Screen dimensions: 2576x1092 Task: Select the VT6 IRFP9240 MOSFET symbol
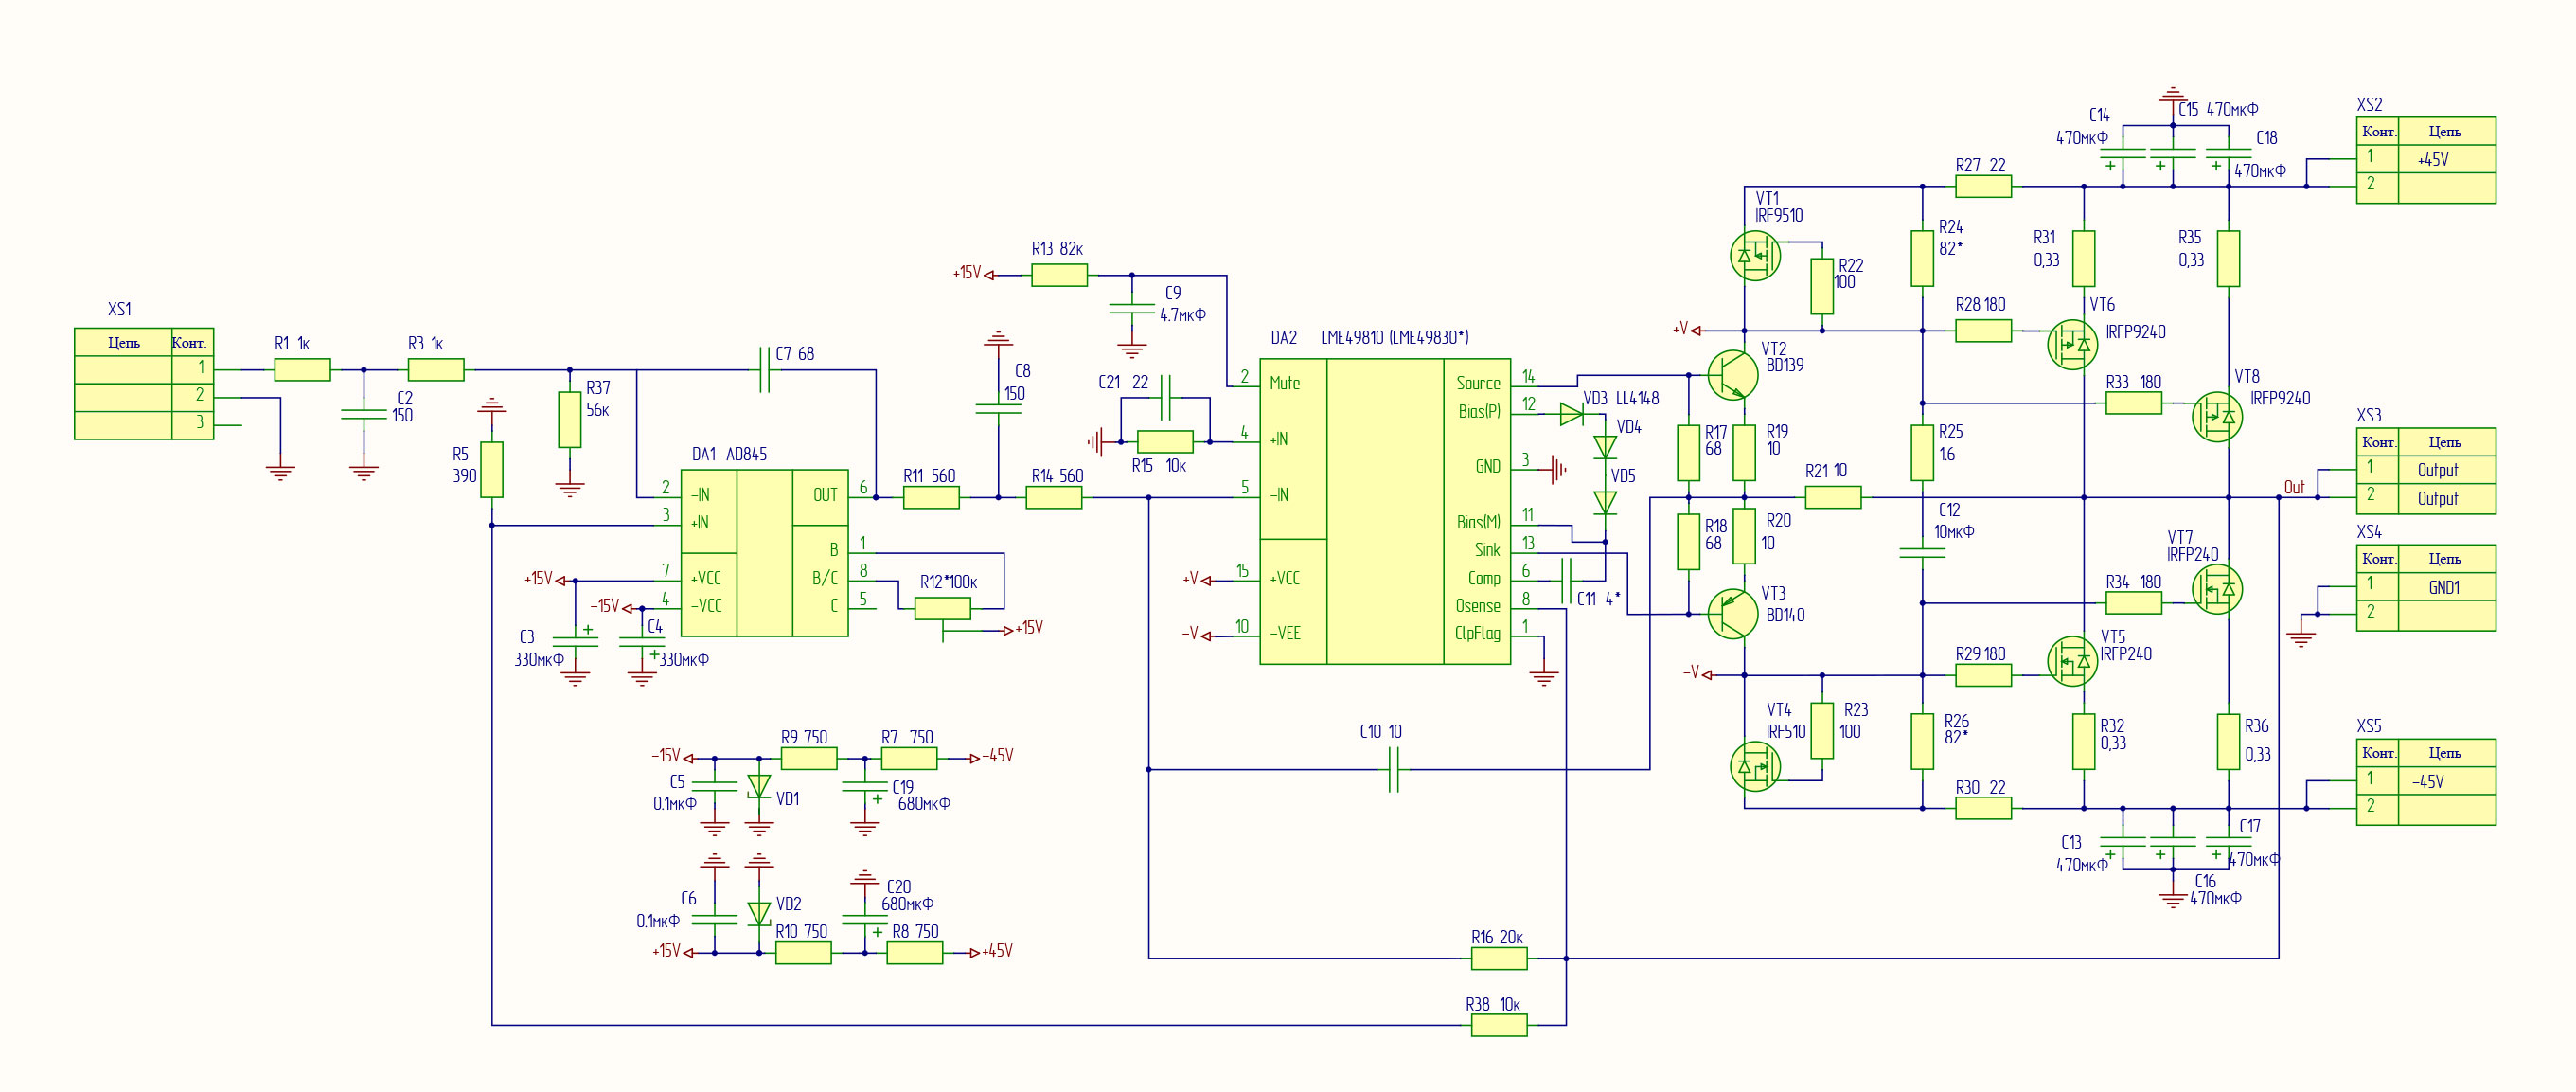pyautogui.click(x=2073, y=345)
